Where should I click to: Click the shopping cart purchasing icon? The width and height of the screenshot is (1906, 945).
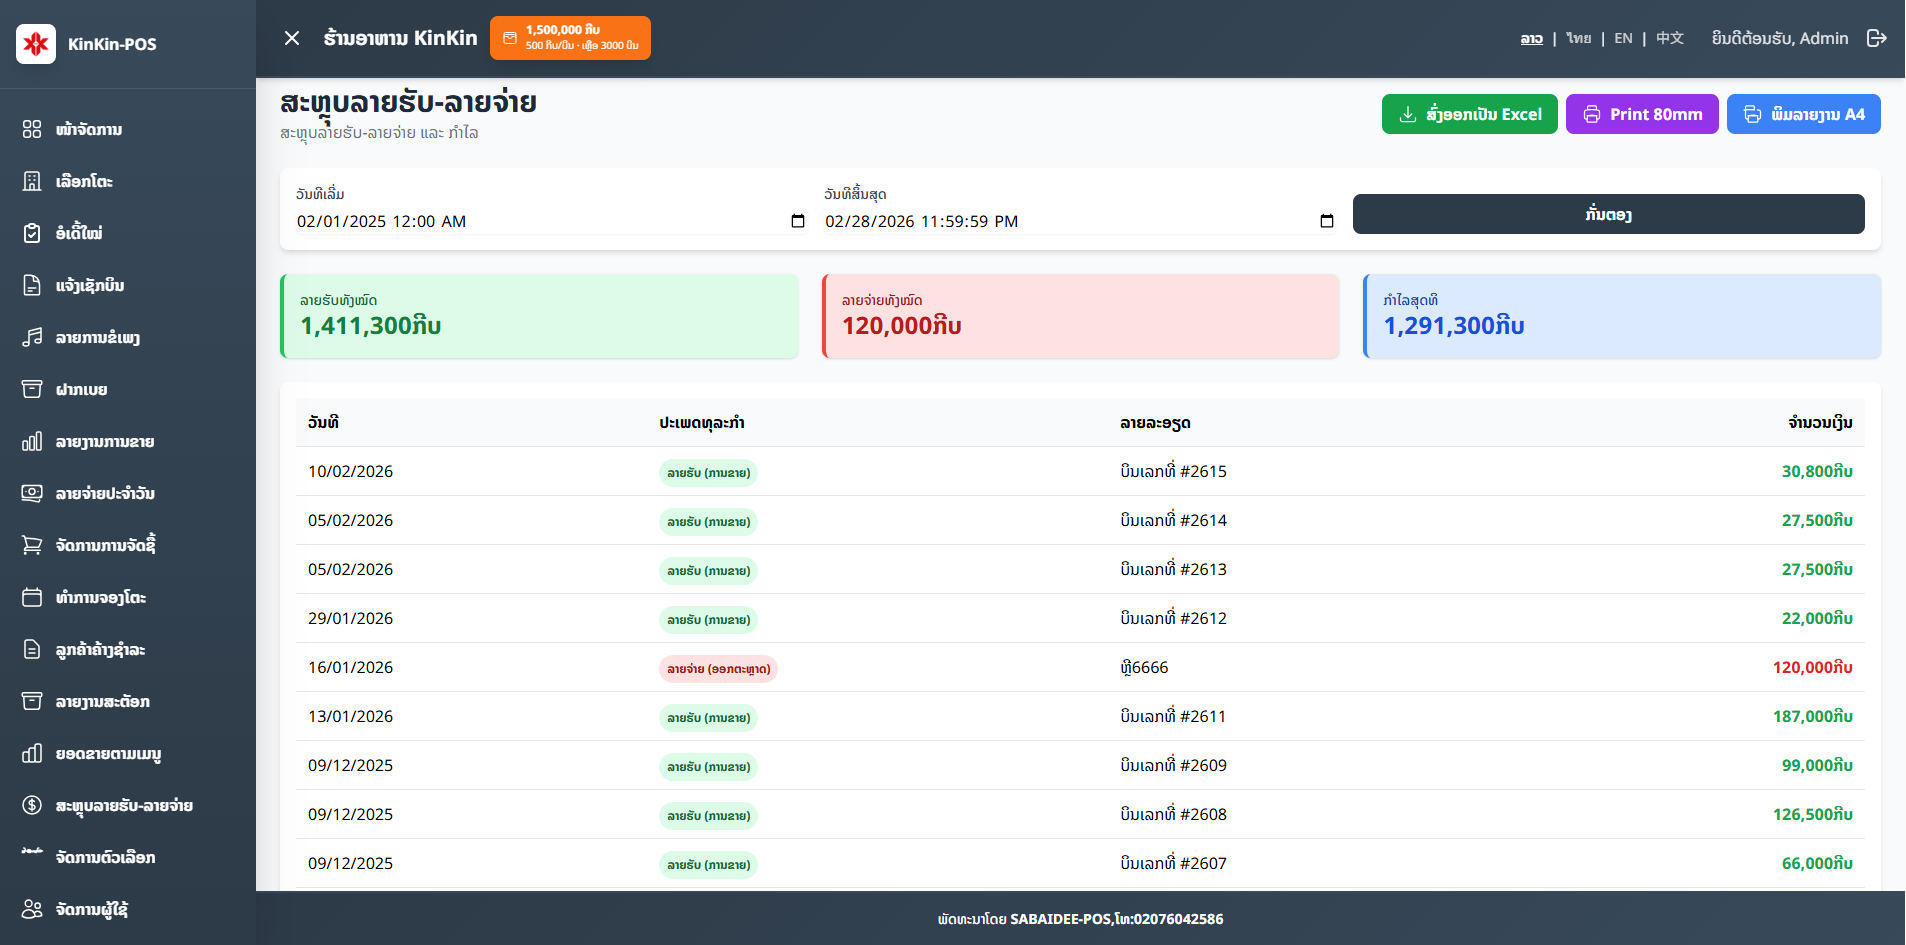pos(32,545)
